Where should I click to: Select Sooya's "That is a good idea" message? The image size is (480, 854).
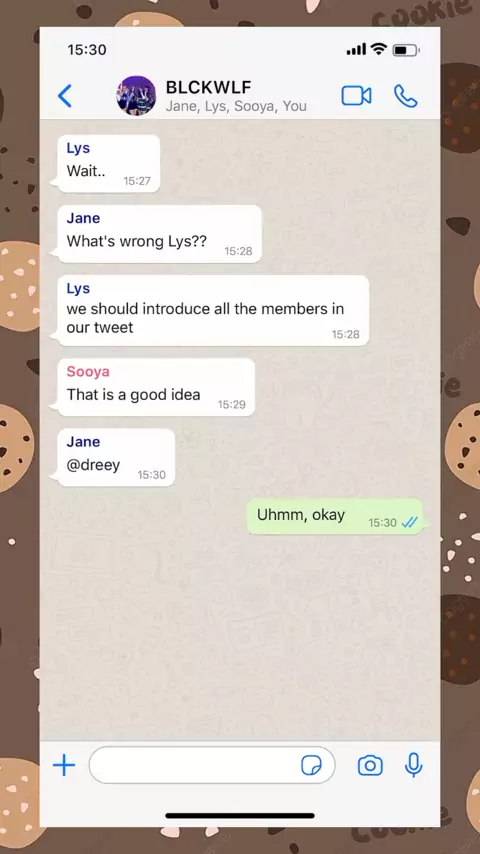155,387
